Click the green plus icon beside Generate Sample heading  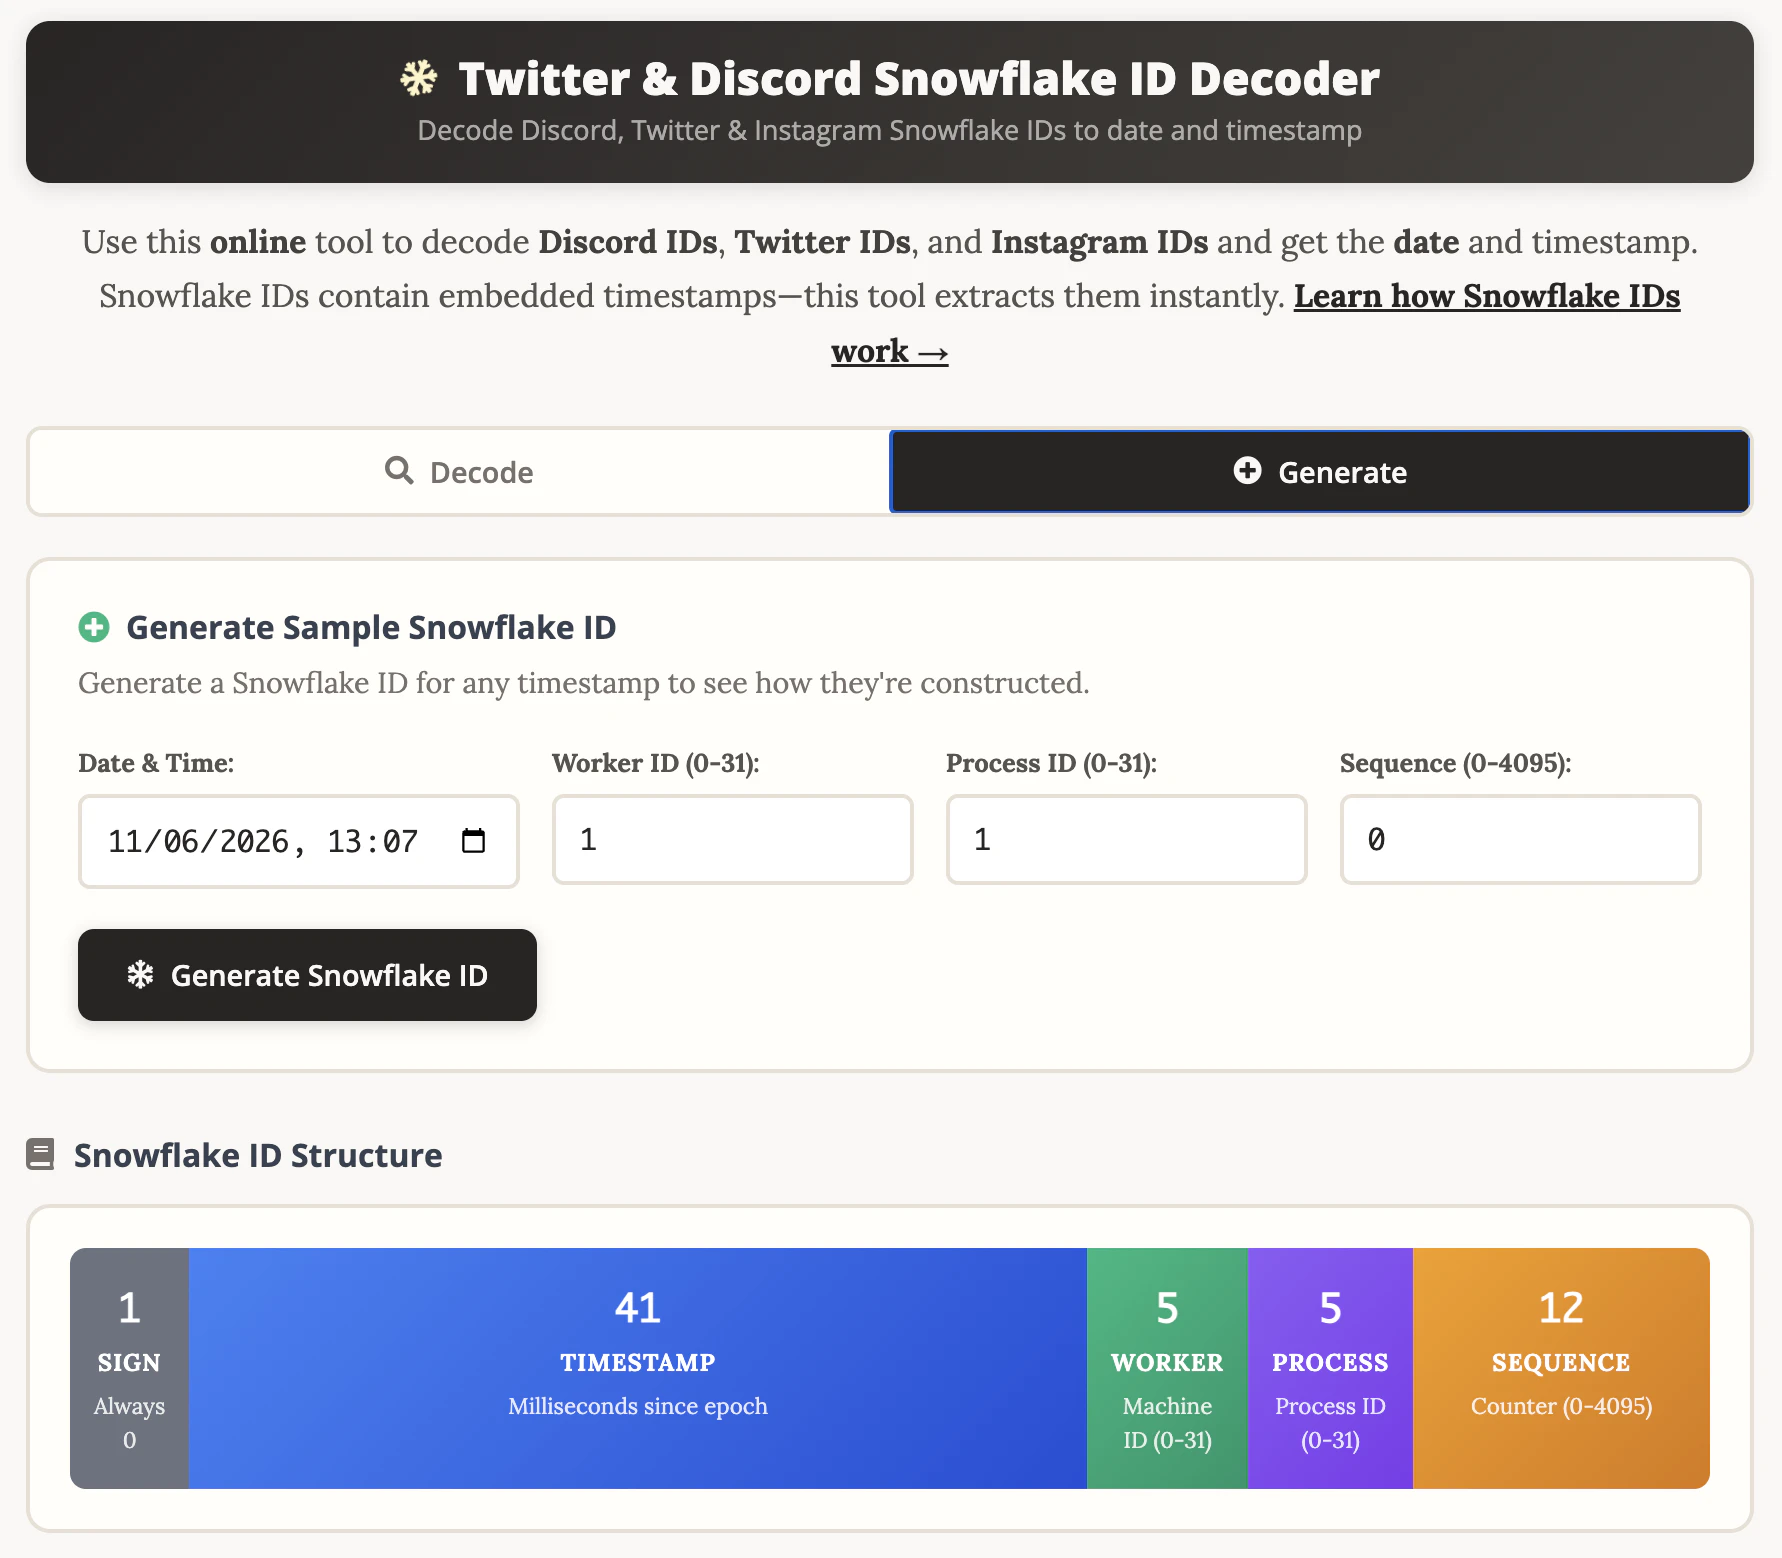pos(94,627)
